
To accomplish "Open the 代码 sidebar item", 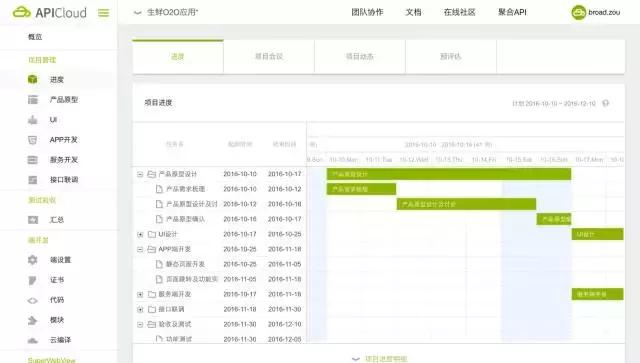I will pyautogui.click(x=57, y=300).
